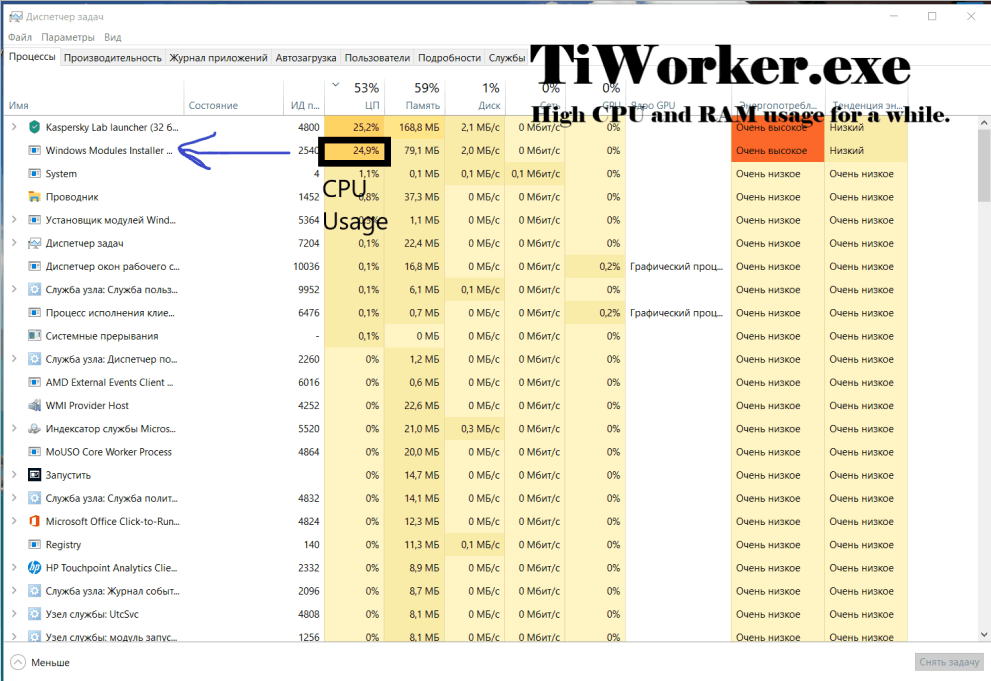Click the HP Touchpoint Analytics Client icon
Screen dimensions: 991x681
[x=33, y=567]
